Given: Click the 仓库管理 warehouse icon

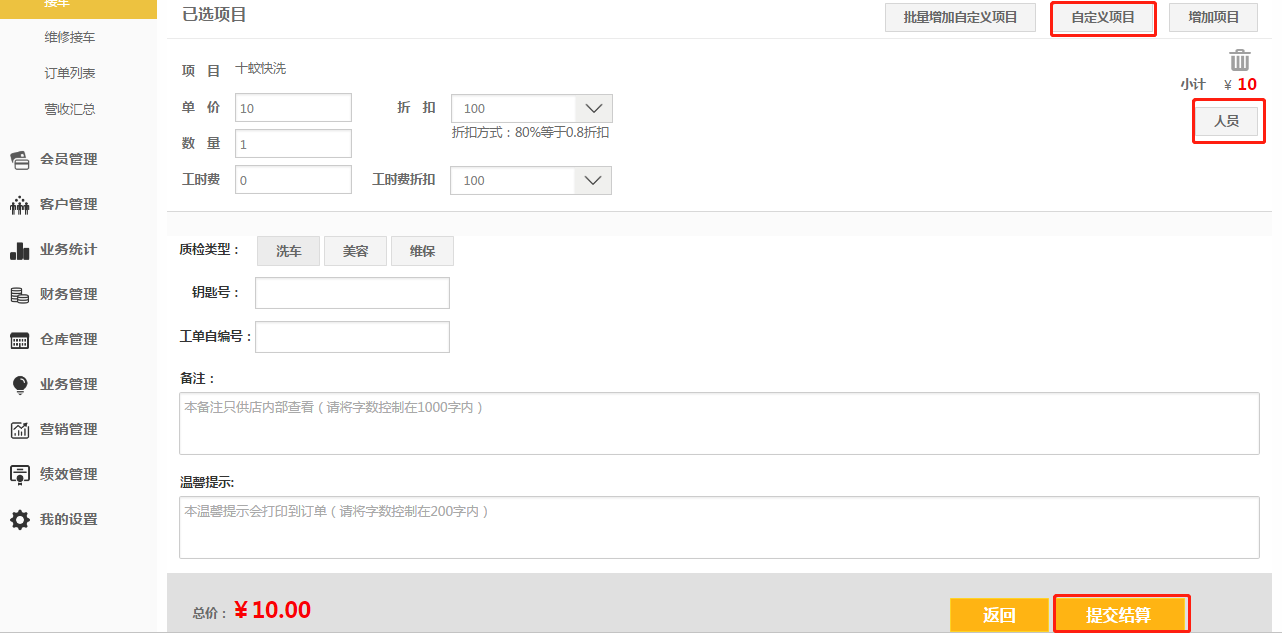Looking at the screenshot, I should pyautogui.click(x=20, y=340).
